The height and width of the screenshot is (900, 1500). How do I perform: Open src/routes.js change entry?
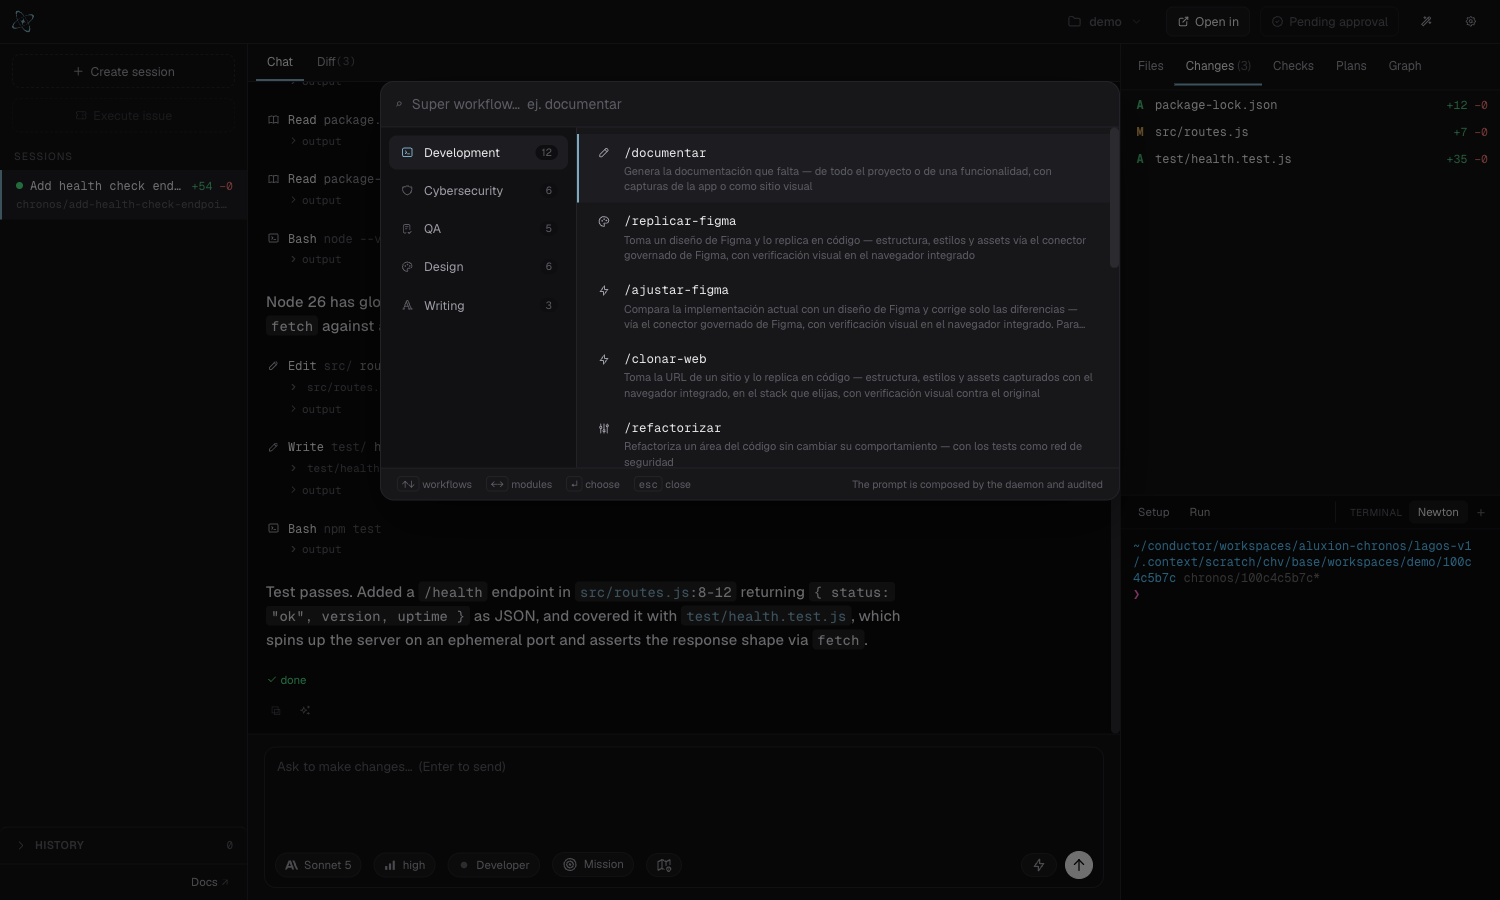(x=1310, y=132)
